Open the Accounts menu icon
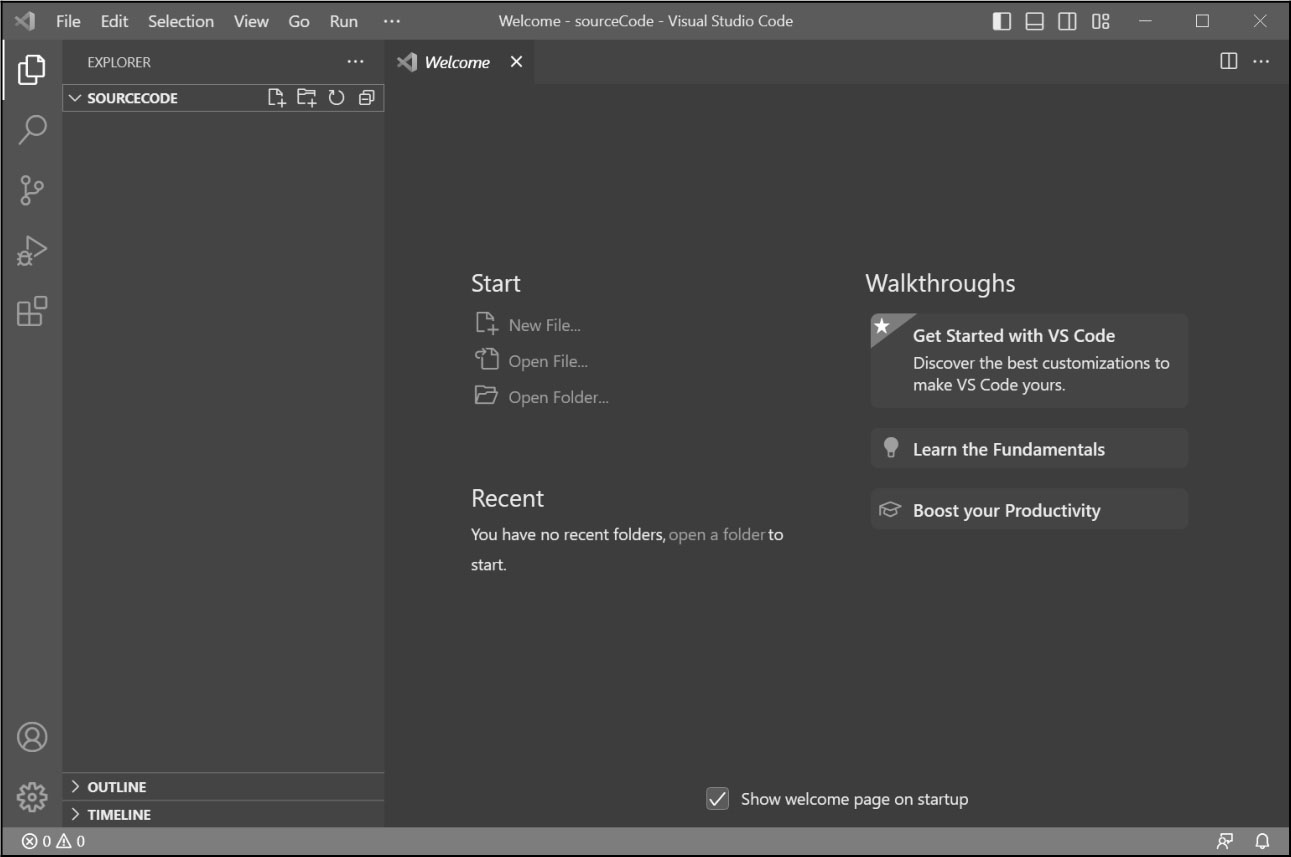Viewport: 1291px width, 857px height. tap(32, 737)
